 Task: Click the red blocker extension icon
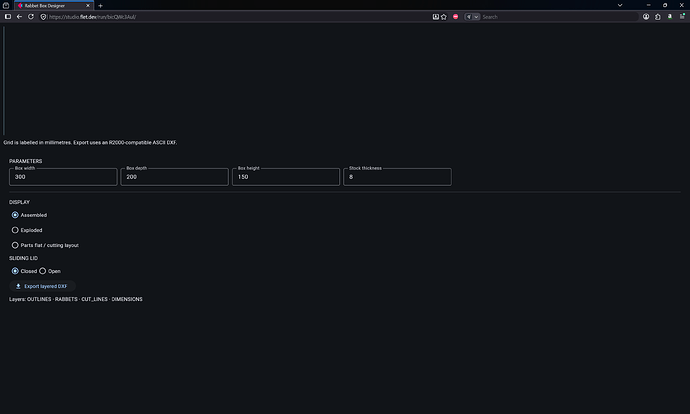tap(455, 17)
